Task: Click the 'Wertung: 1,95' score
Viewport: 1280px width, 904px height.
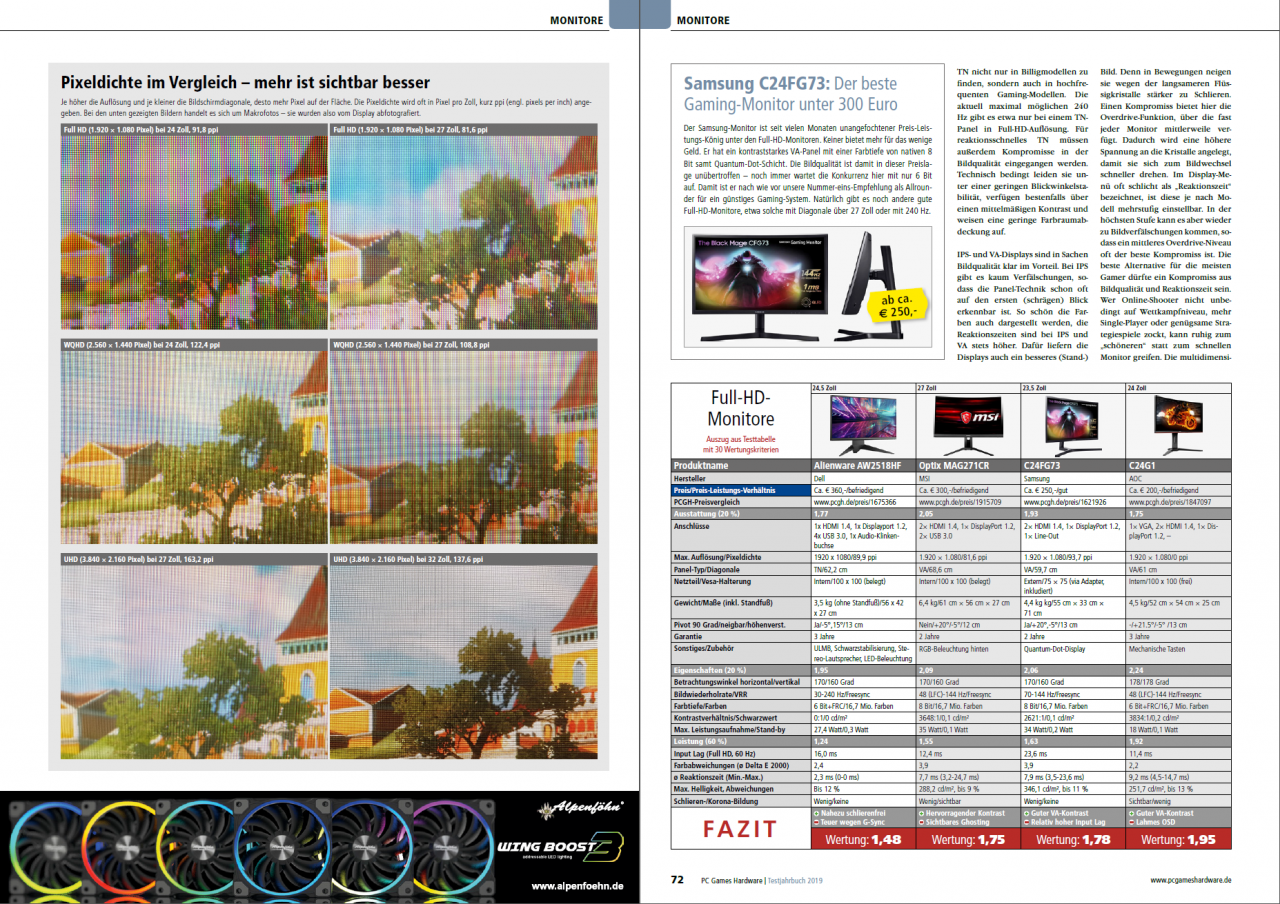Action: (1178, 840)
